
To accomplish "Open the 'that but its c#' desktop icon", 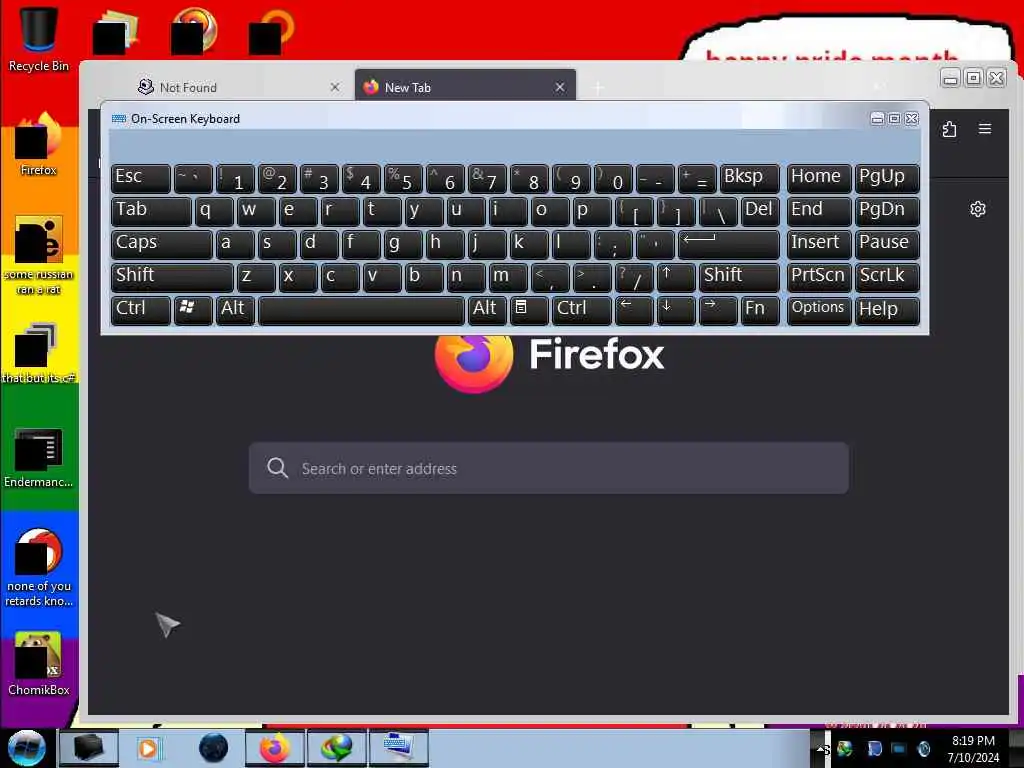I will click(38, 353).
